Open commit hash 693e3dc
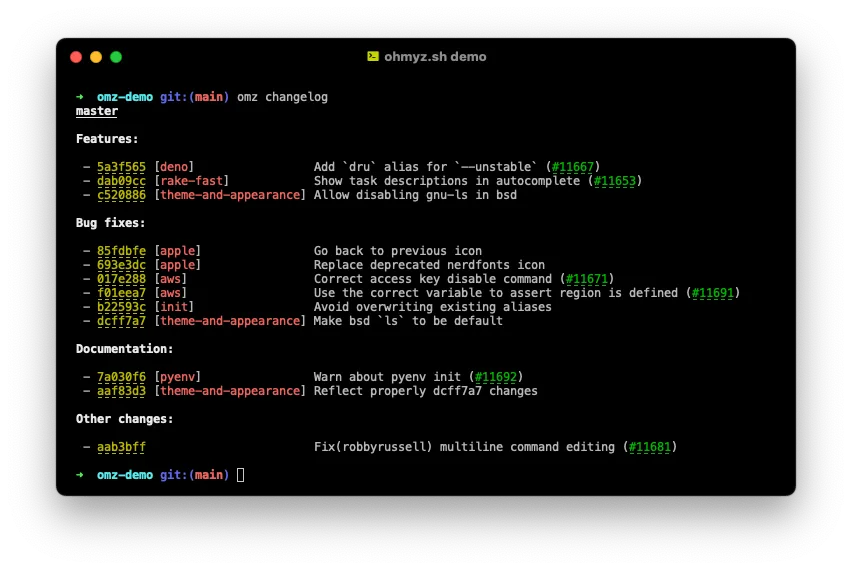 [x=121, y=265]
